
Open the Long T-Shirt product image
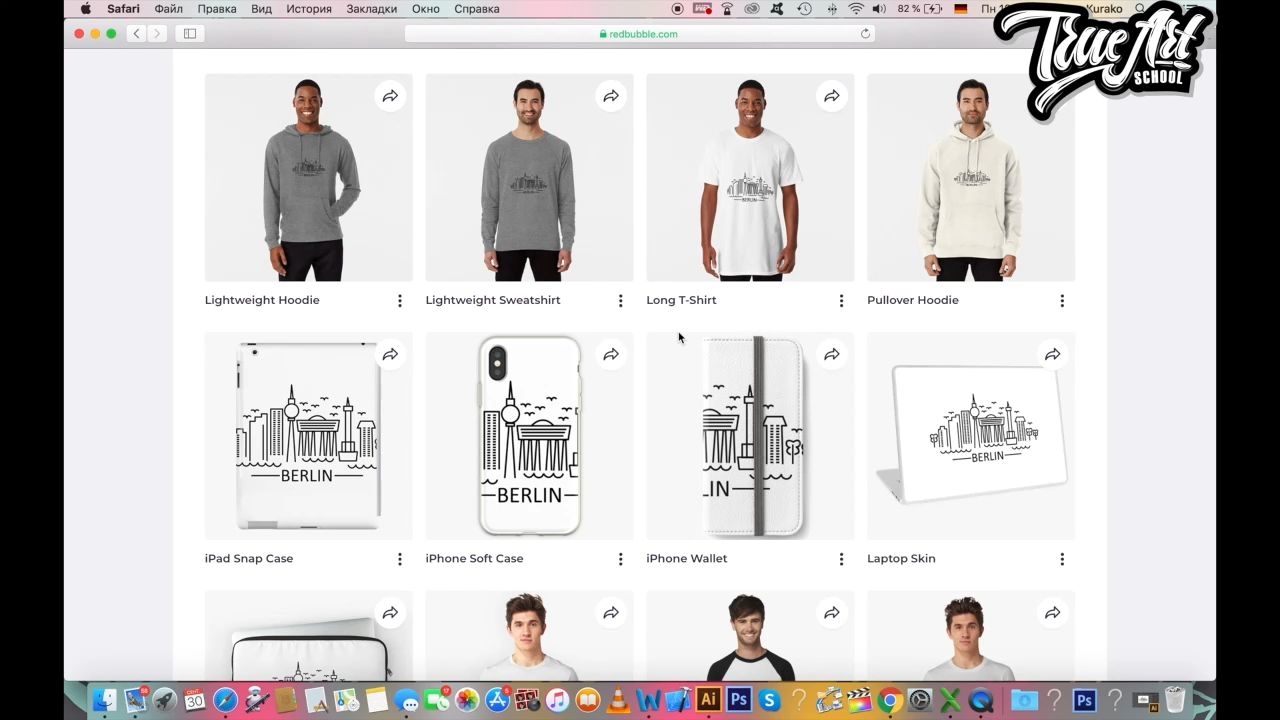click(751, 177)
